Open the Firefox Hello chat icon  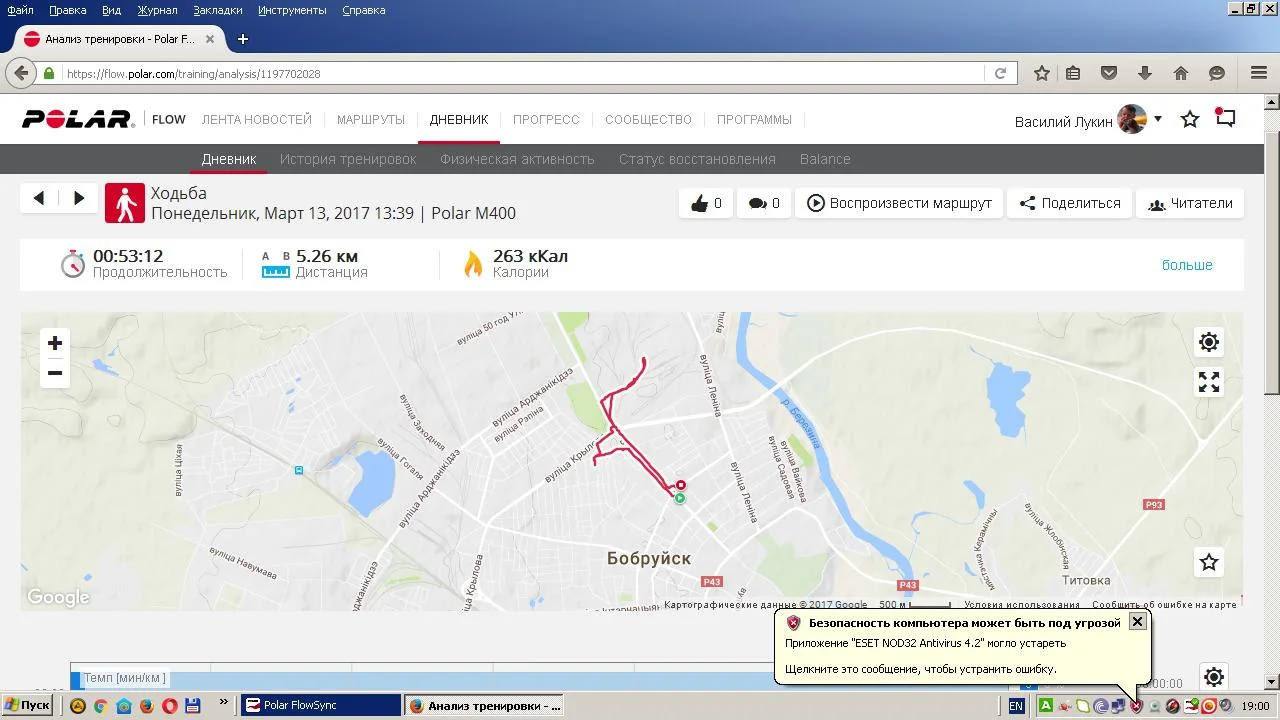(x=1217, y=73)
